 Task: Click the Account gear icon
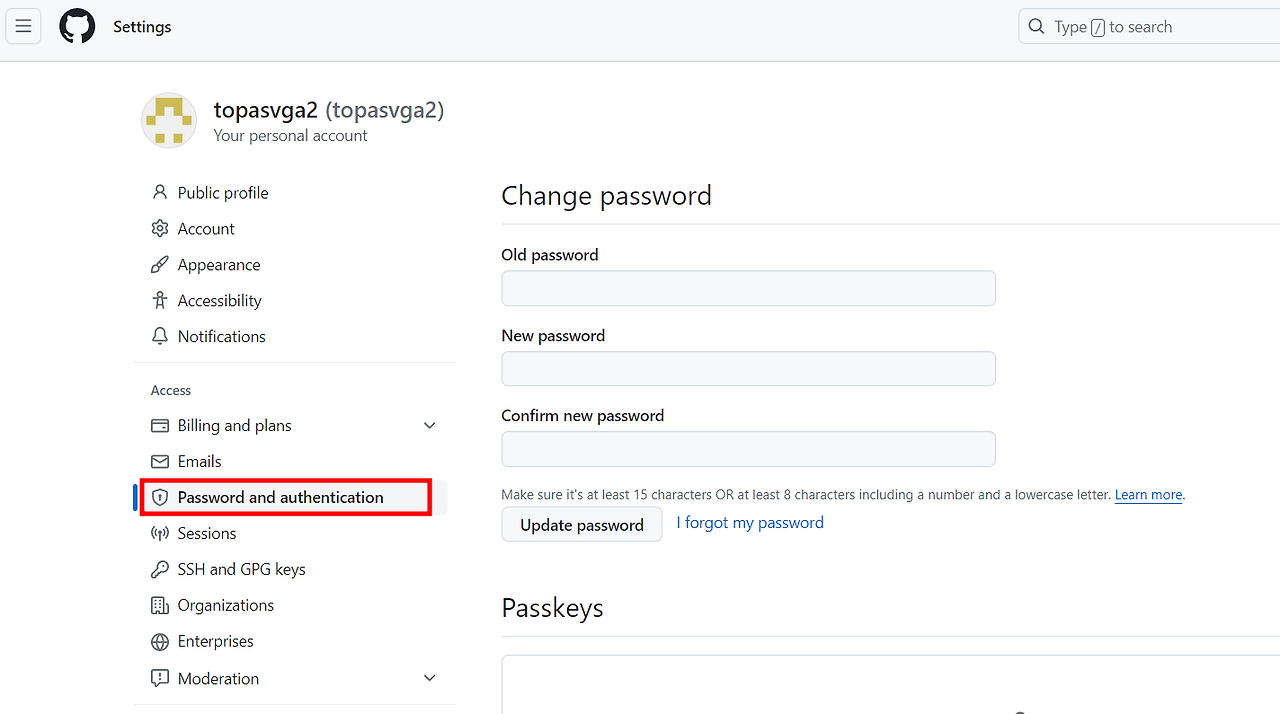point(160,228)
